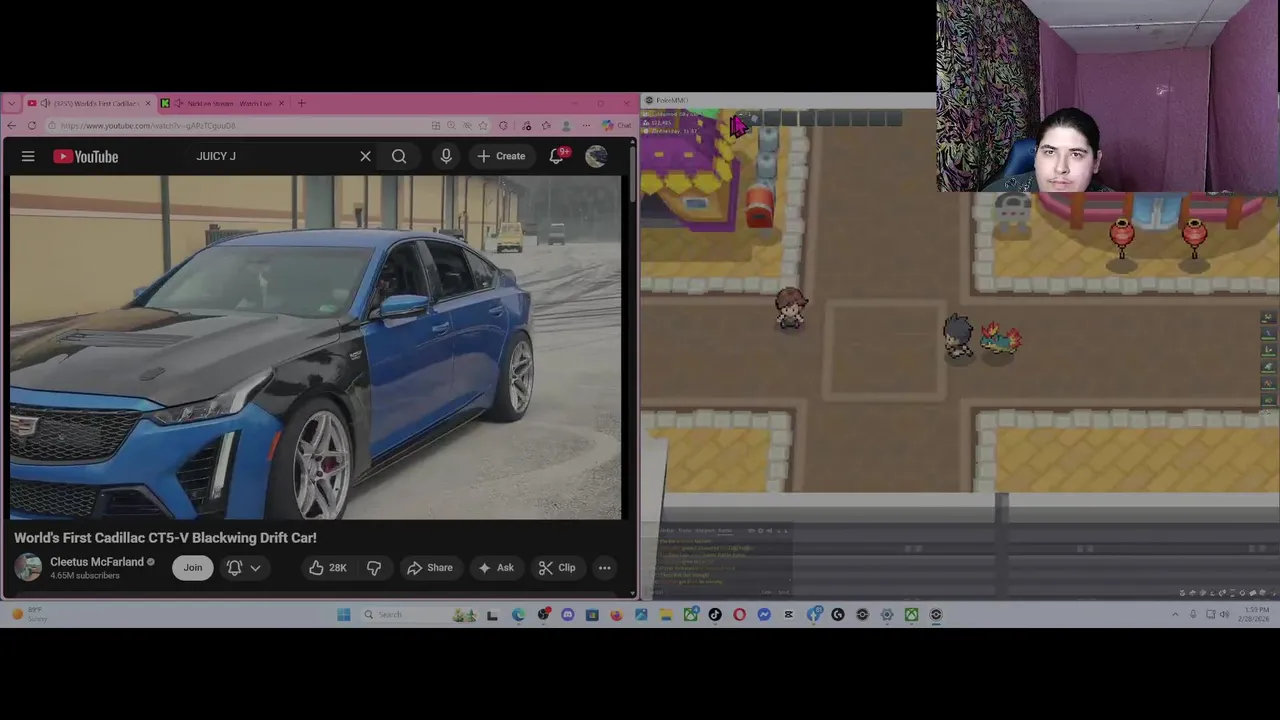
Task: Open Firefox from the taskbar
Action: coord(616,614)
